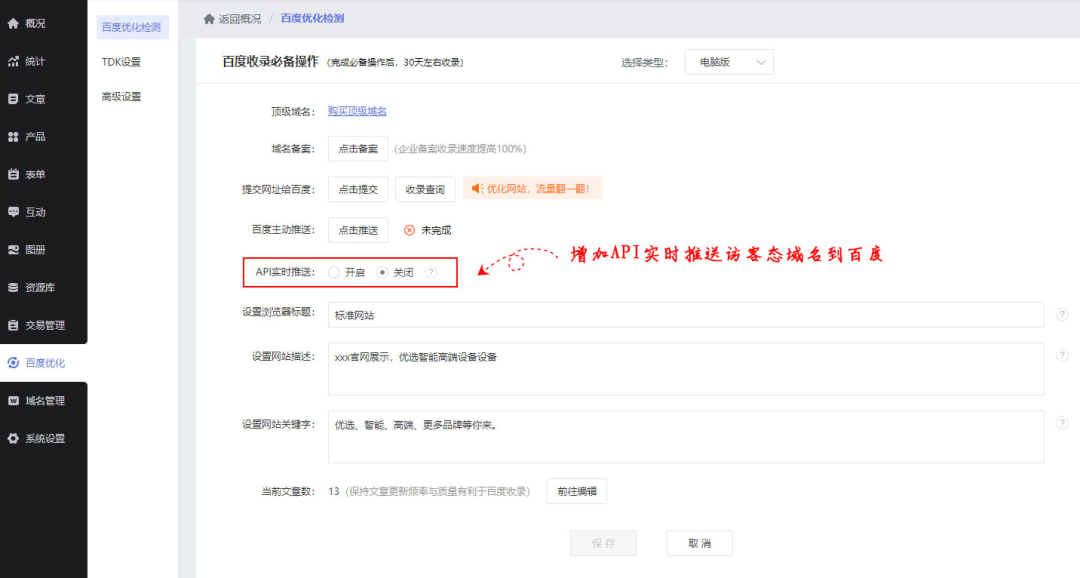
Task: Open 高级设置 in the submenu
Action: (x=121, y=97)
